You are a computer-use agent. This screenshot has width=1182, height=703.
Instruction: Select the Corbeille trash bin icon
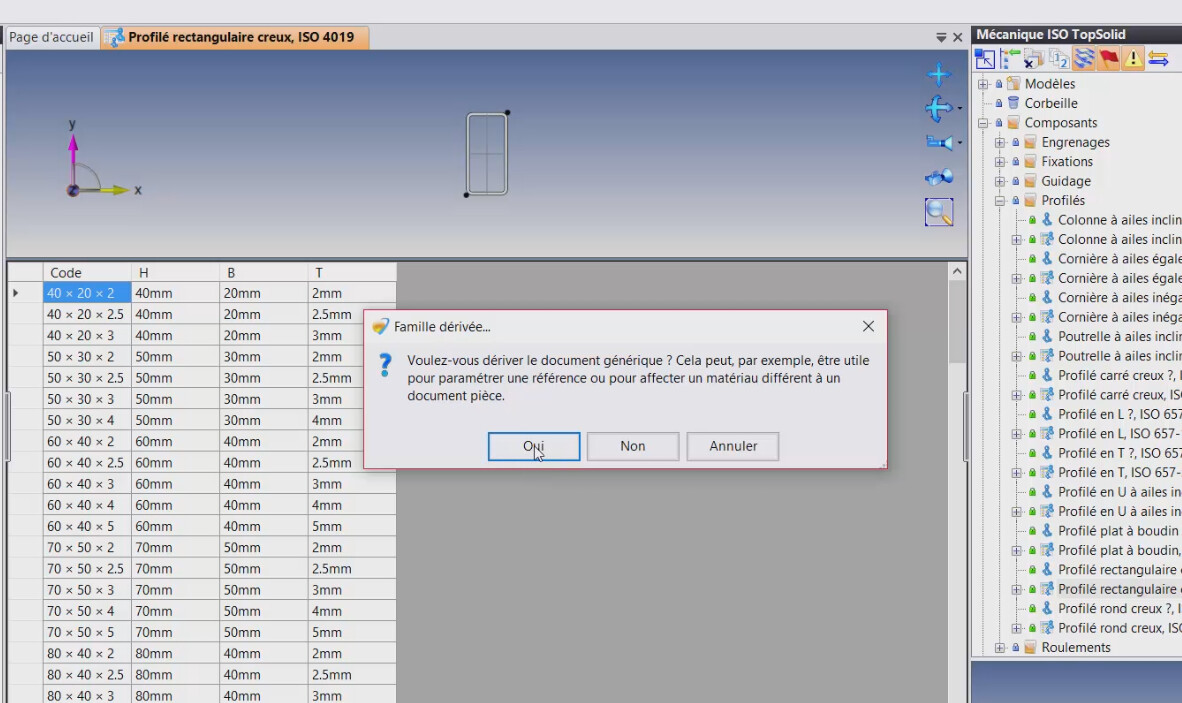coord(1013,103)
